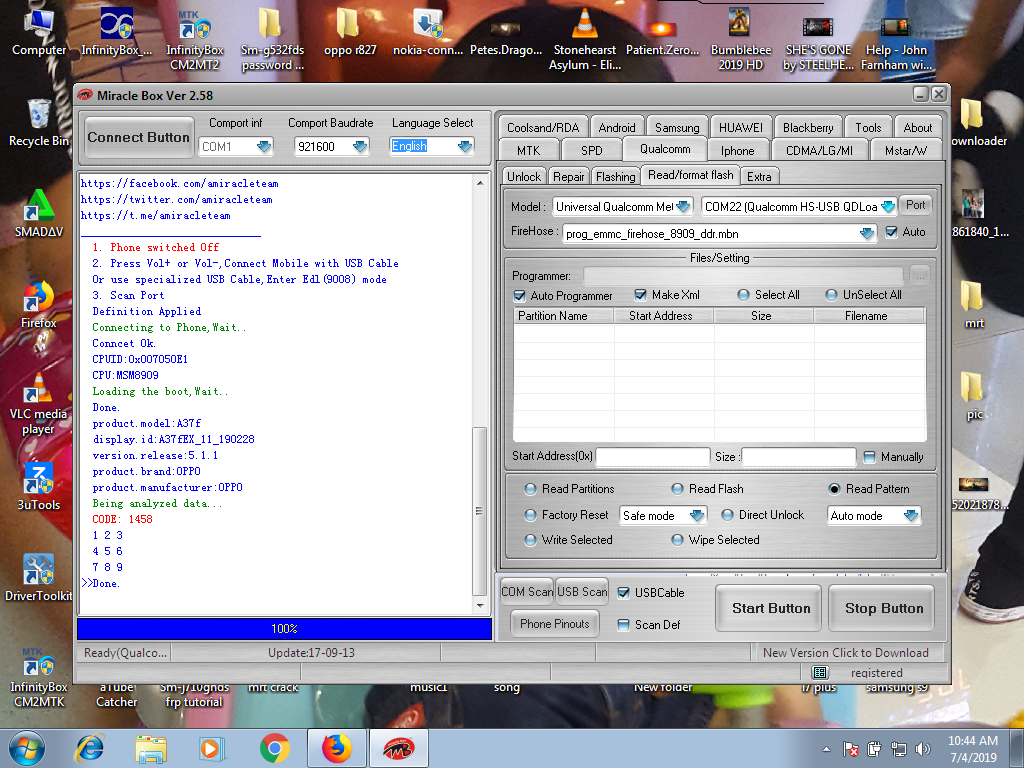Viewport: 1024px width, 768px height.
Task: Click the volume icon in system tray
Action: [923, 749]
